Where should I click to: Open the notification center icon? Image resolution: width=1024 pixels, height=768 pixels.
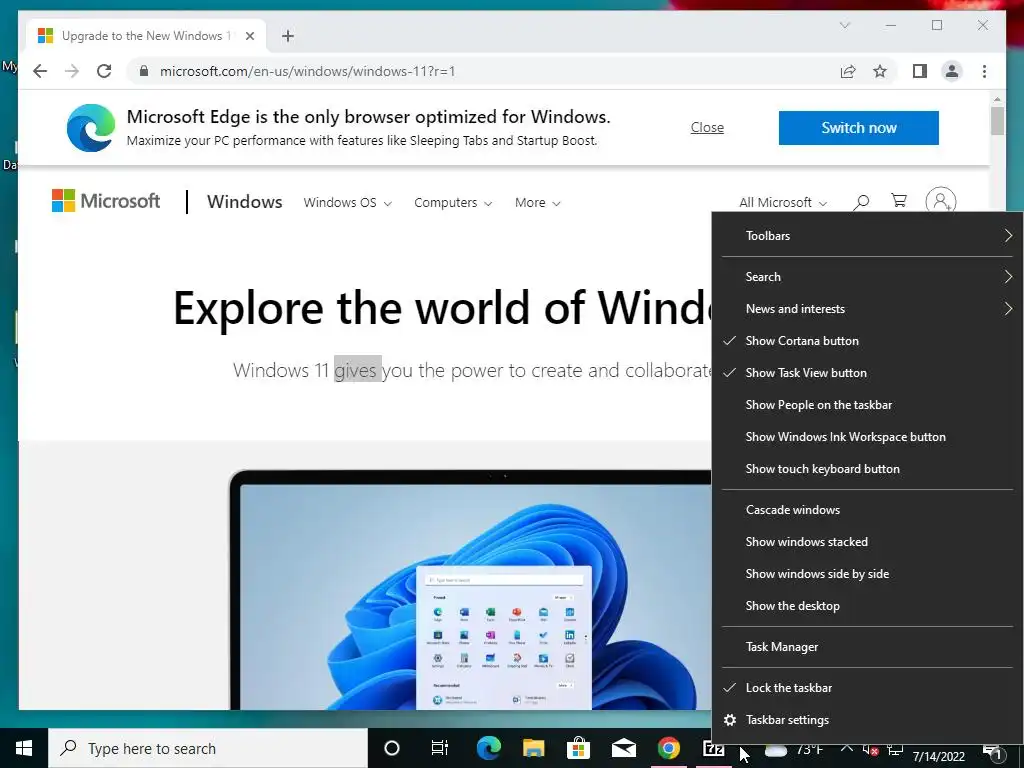pyautogui.click(x=994, y=752)
